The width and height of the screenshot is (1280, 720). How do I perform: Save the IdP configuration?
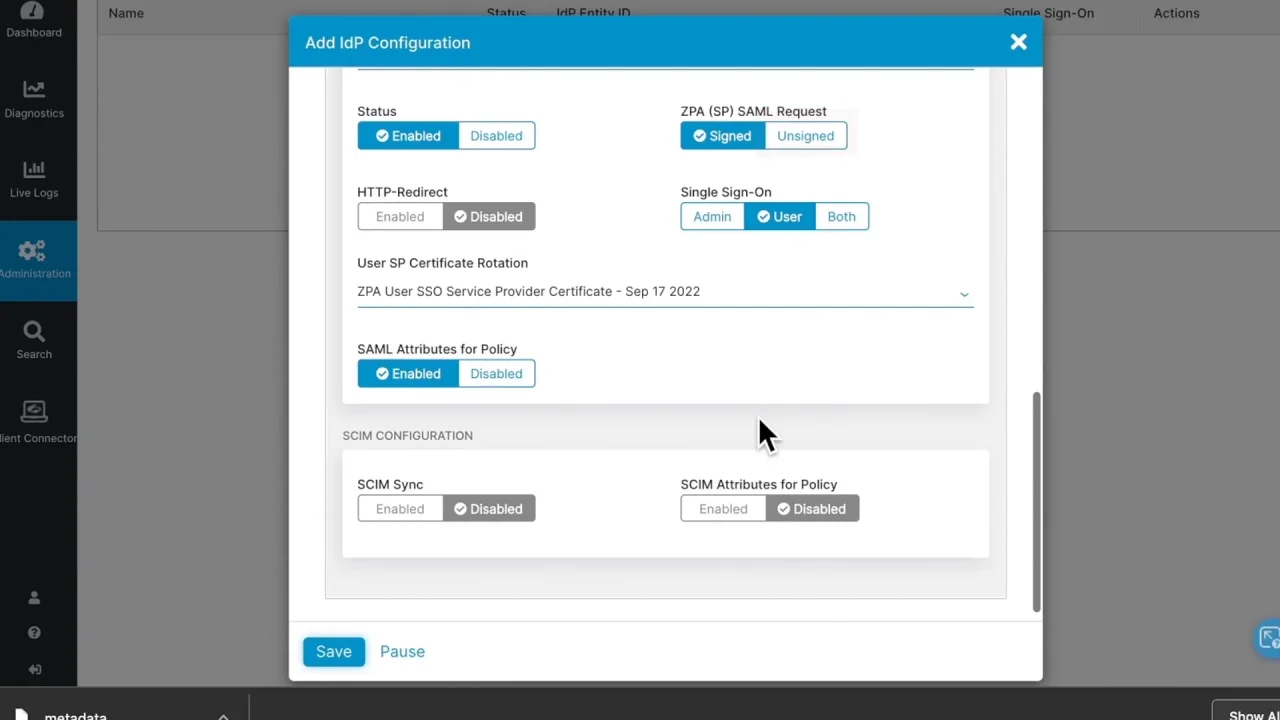[334, 652]
